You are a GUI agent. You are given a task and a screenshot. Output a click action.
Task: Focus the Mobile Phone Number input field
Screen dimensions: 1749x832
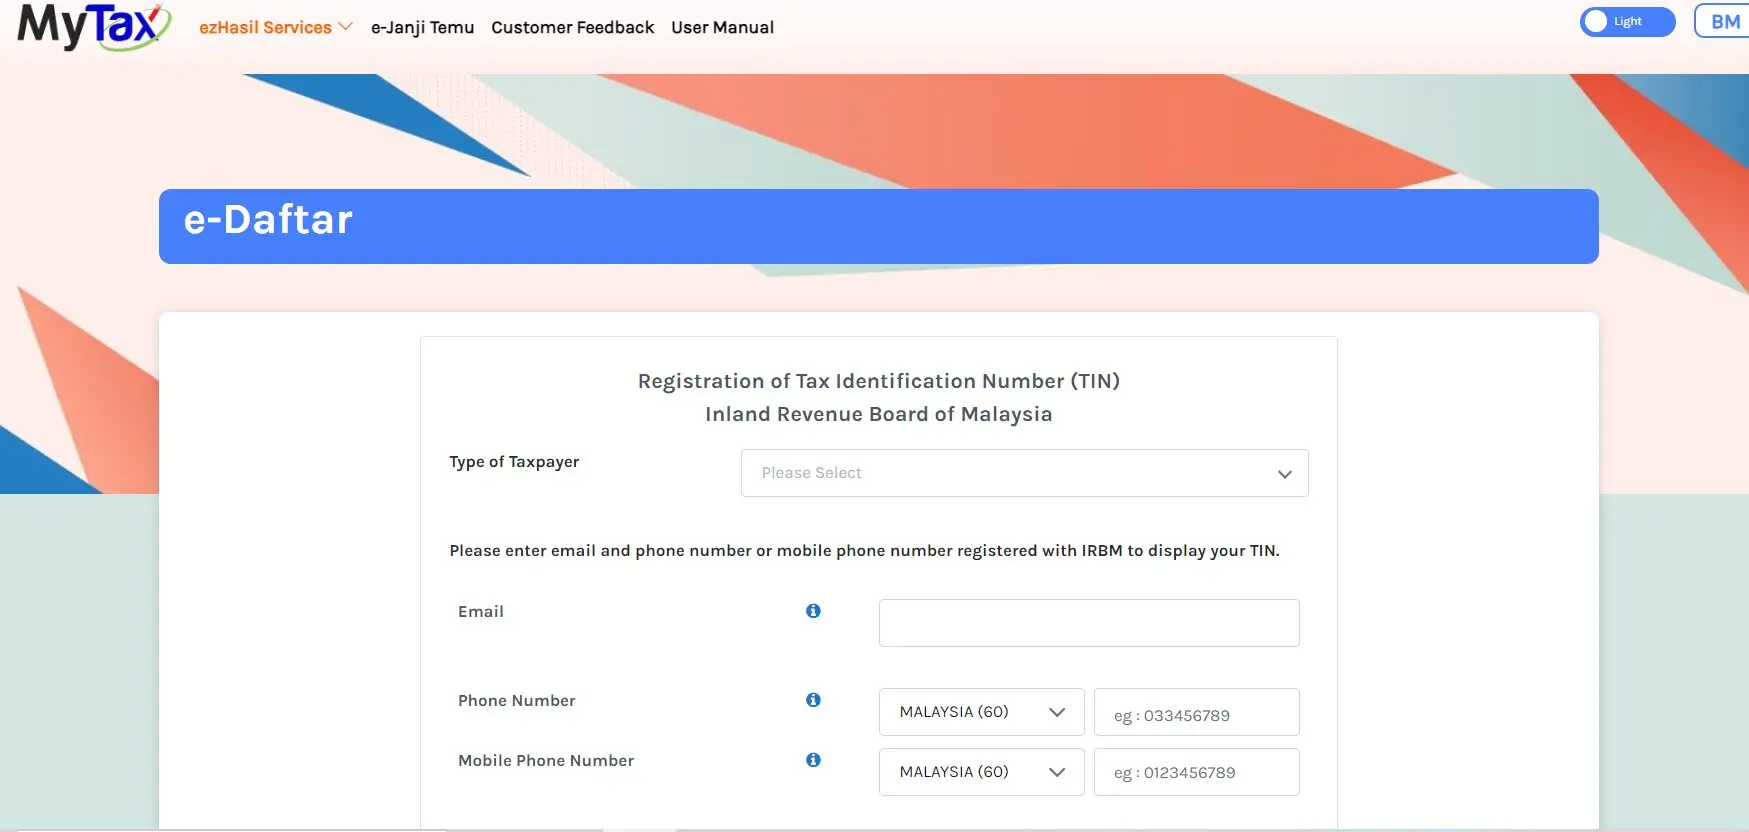[x=1196, y=772]
